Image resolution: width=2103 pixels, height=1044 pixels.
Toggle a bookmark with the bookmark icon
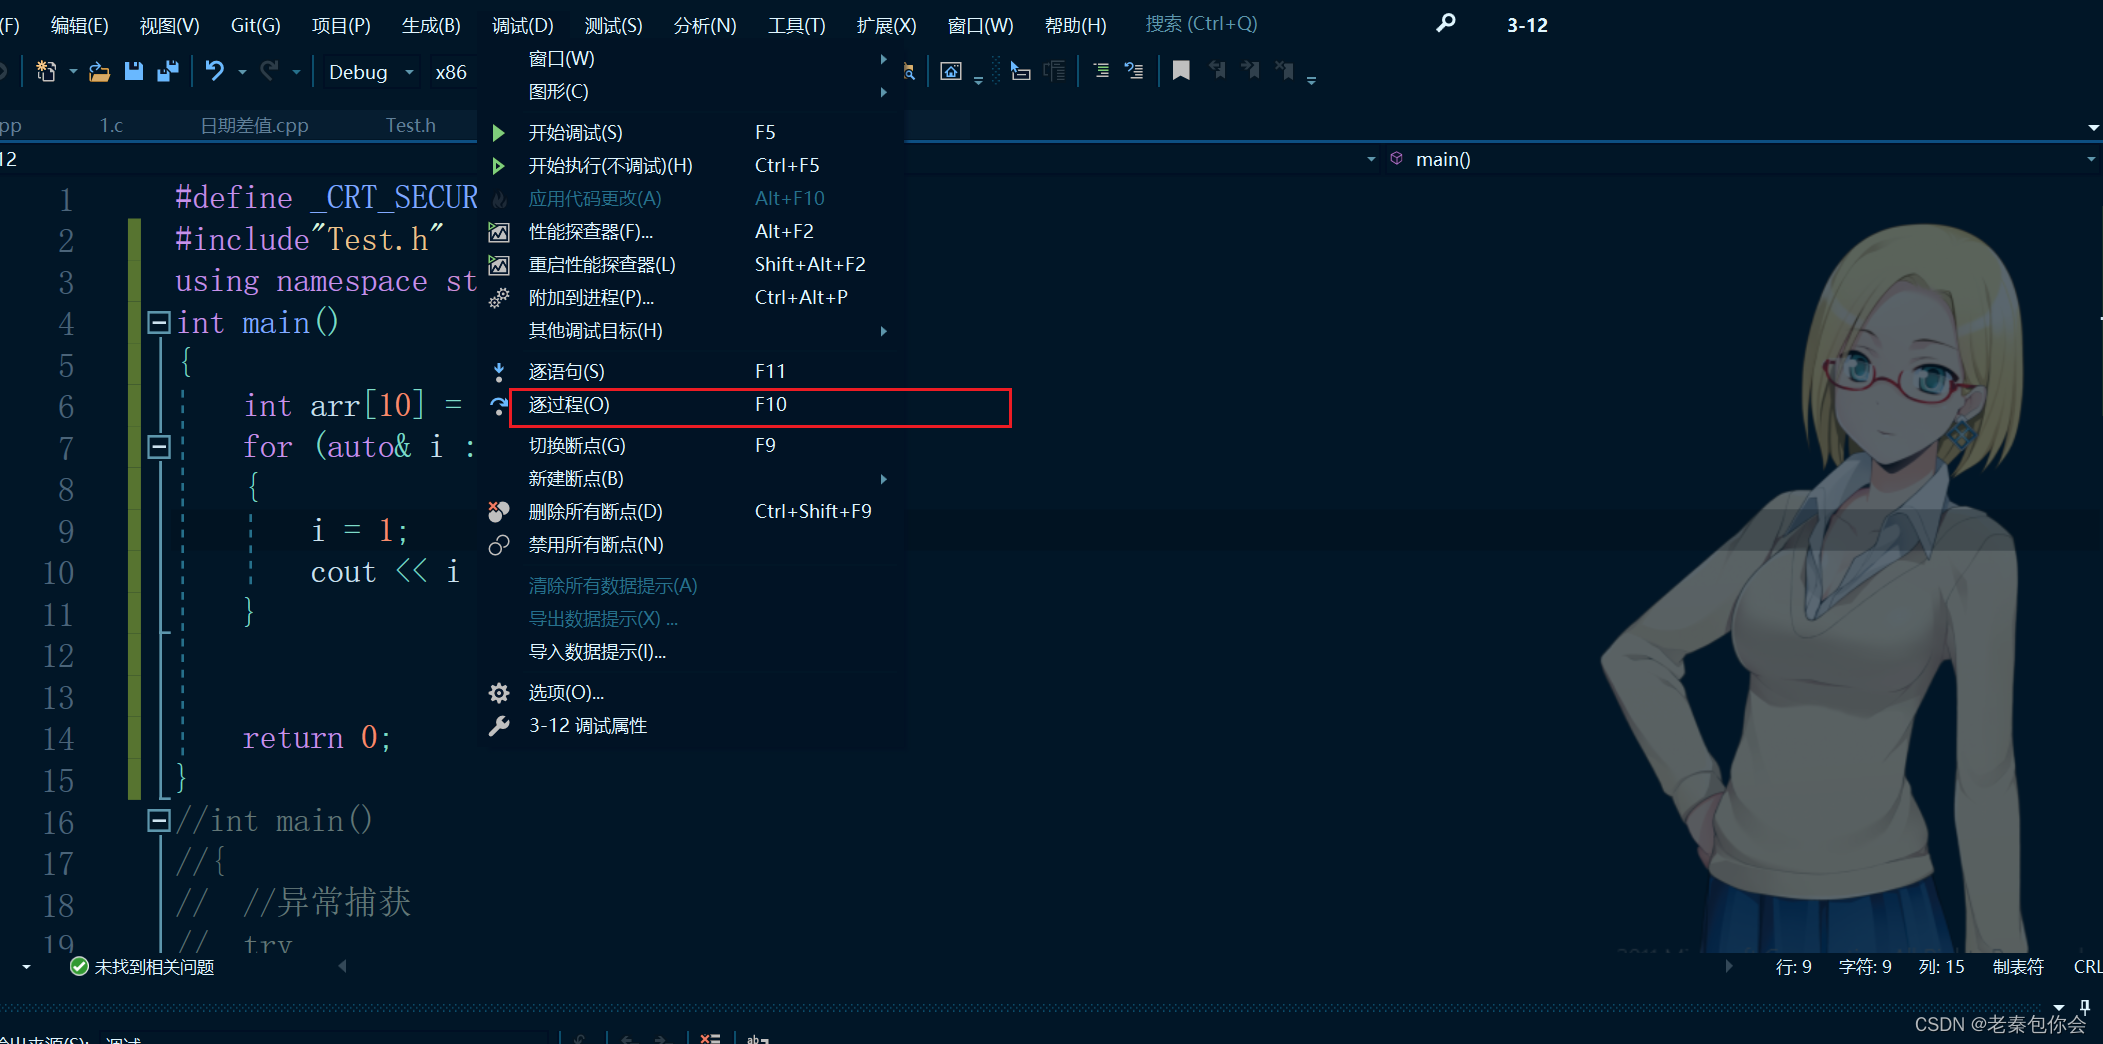(1181, 71)
